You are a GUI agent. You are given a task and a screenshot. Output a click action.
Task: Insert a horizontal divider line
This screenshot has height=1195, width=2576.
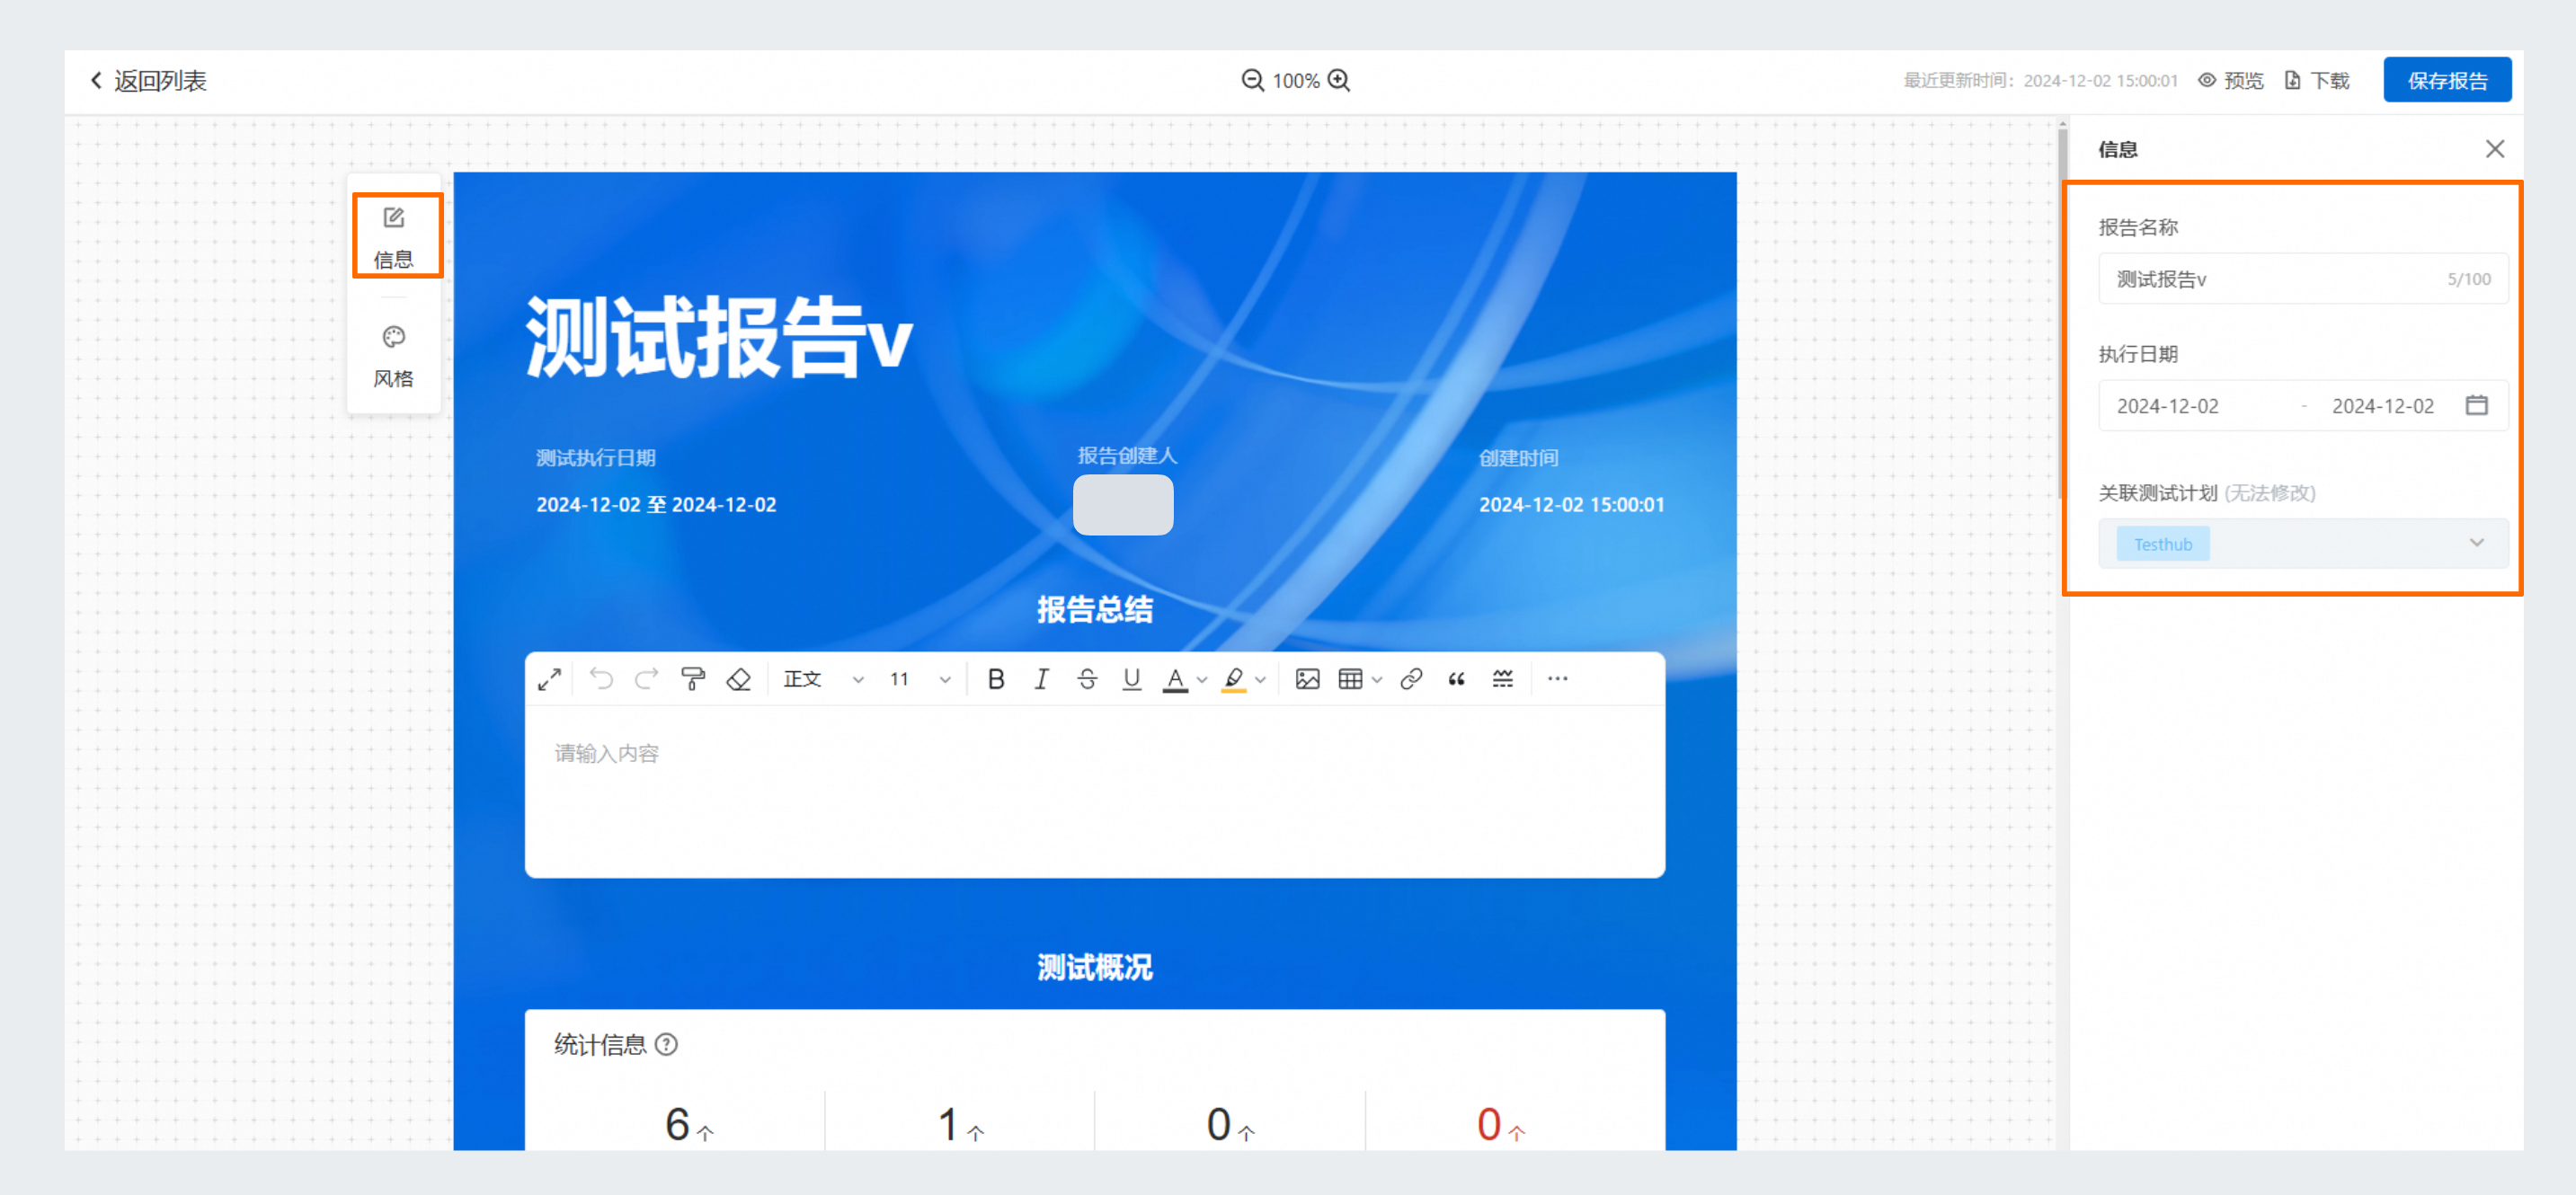point(1502,679)
